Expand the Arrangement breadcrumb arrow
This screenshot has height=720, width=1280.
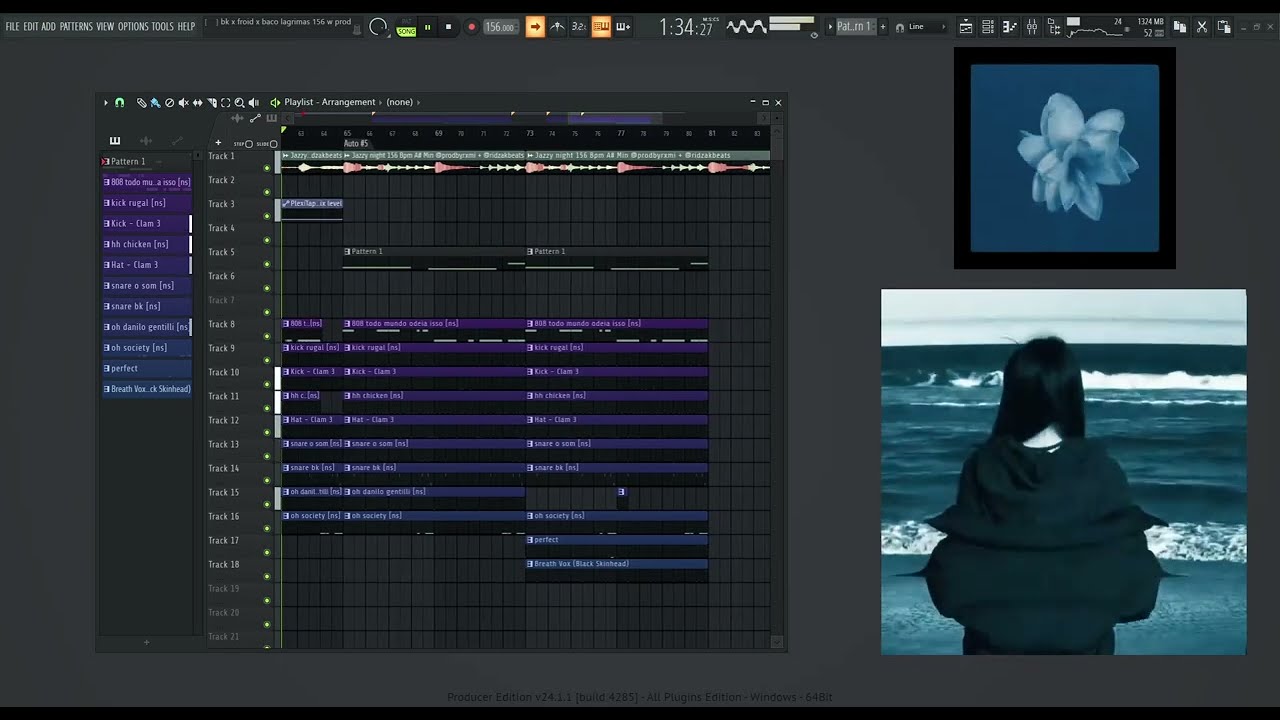click(x=380, y=102)
